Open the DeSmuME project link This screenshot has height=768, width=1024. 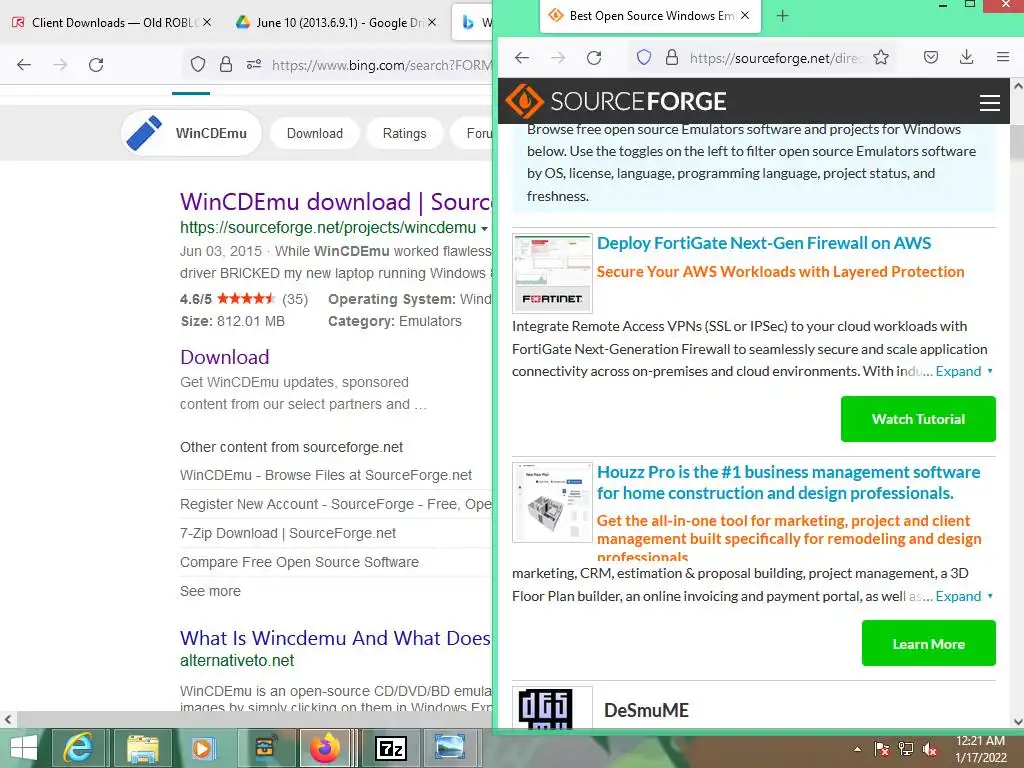tap(646, 710)
